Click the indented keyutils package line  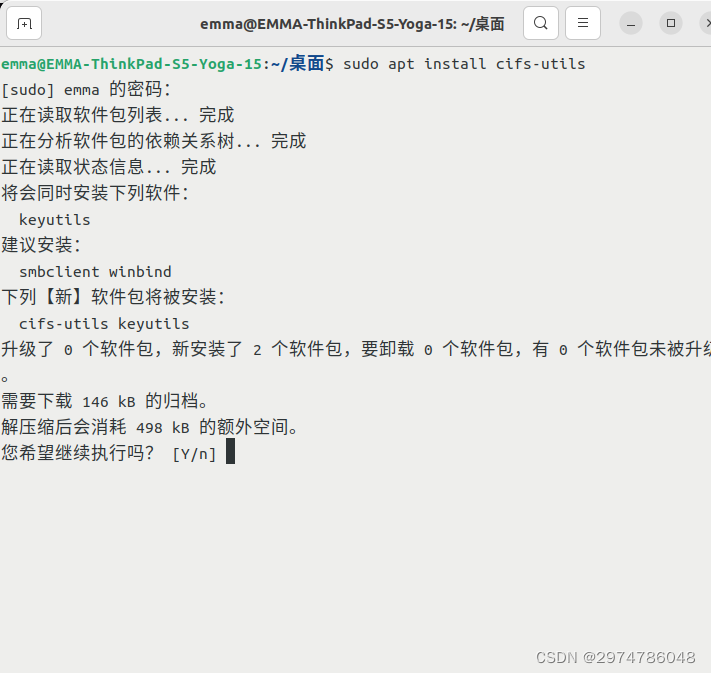(x=54, y=220)
